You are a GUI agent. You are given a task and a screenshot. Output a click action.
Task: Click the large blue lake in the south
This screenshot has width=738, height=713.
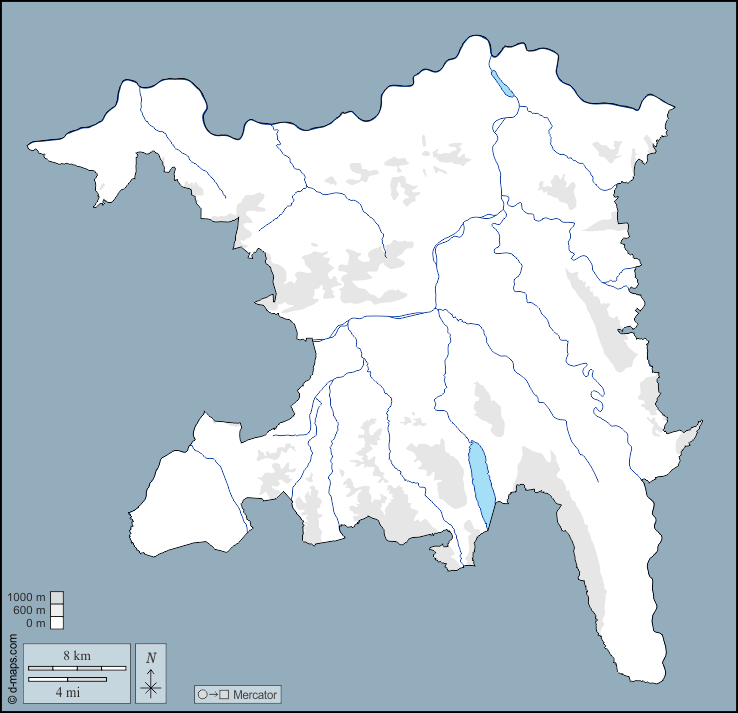coord(481,484)
